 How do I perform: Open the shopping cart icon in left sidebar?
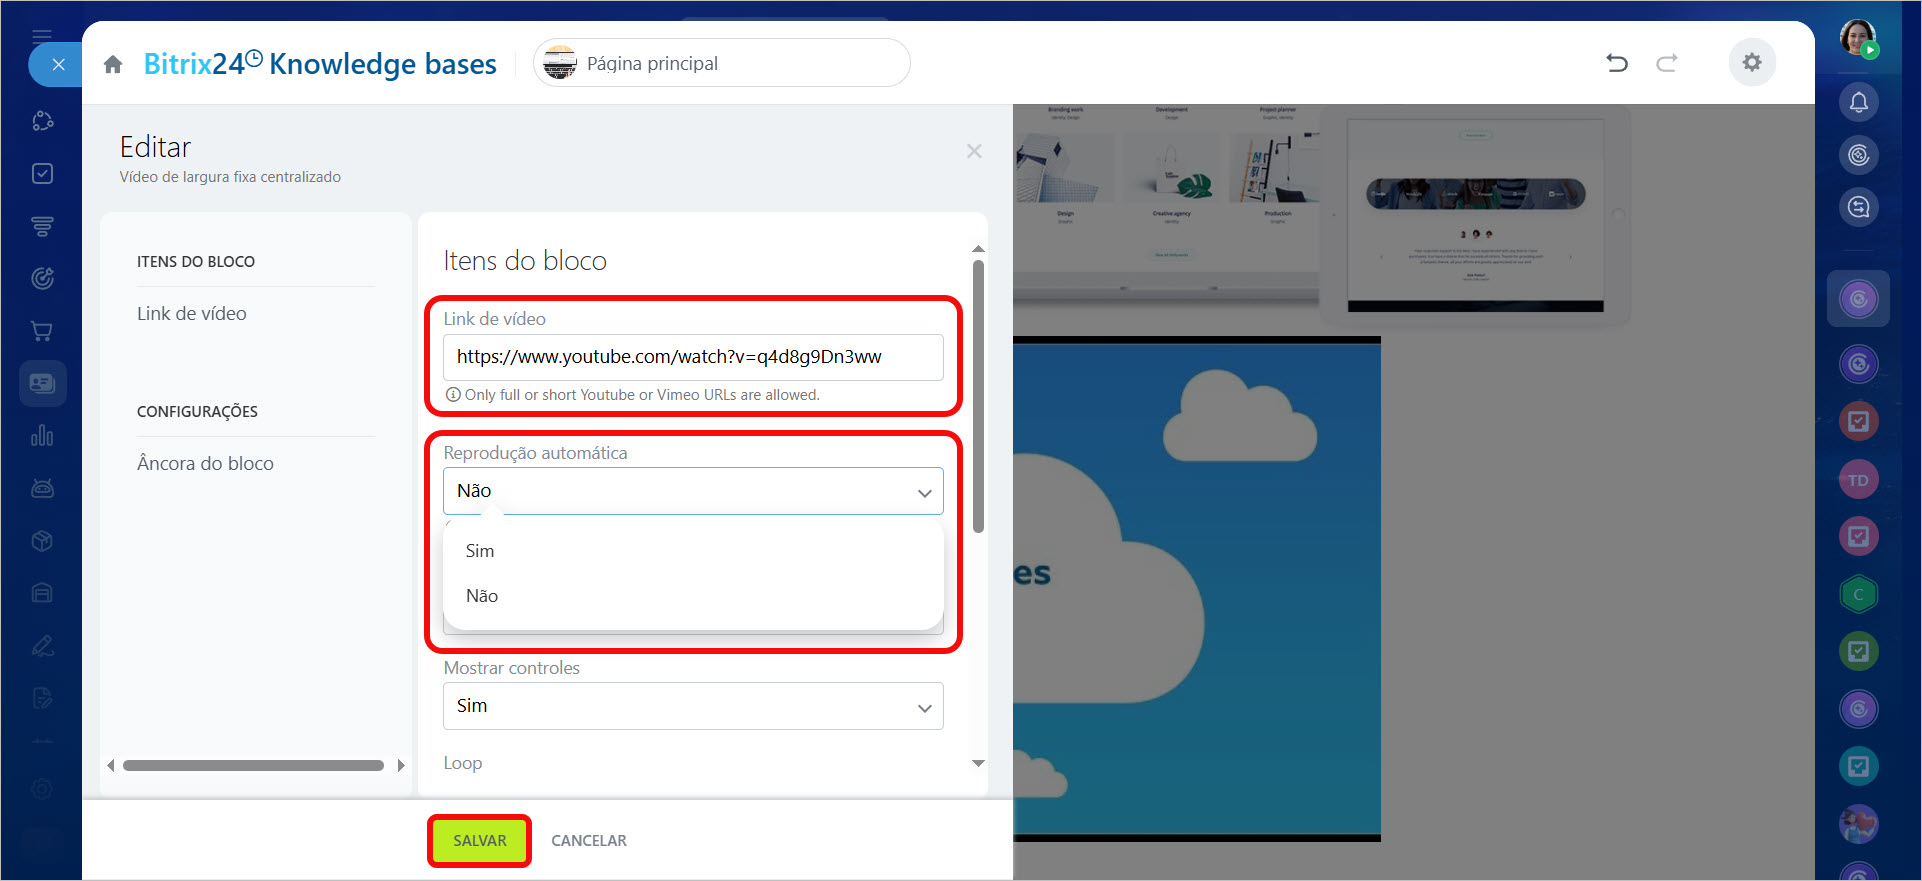pos(42,331)
